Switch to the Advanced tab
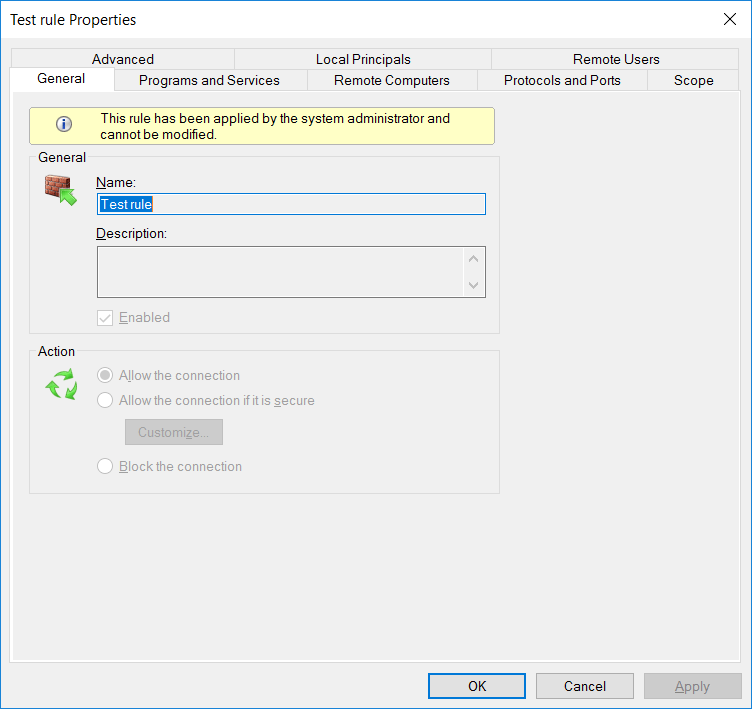752x709 pixels. tap(123, 59)
